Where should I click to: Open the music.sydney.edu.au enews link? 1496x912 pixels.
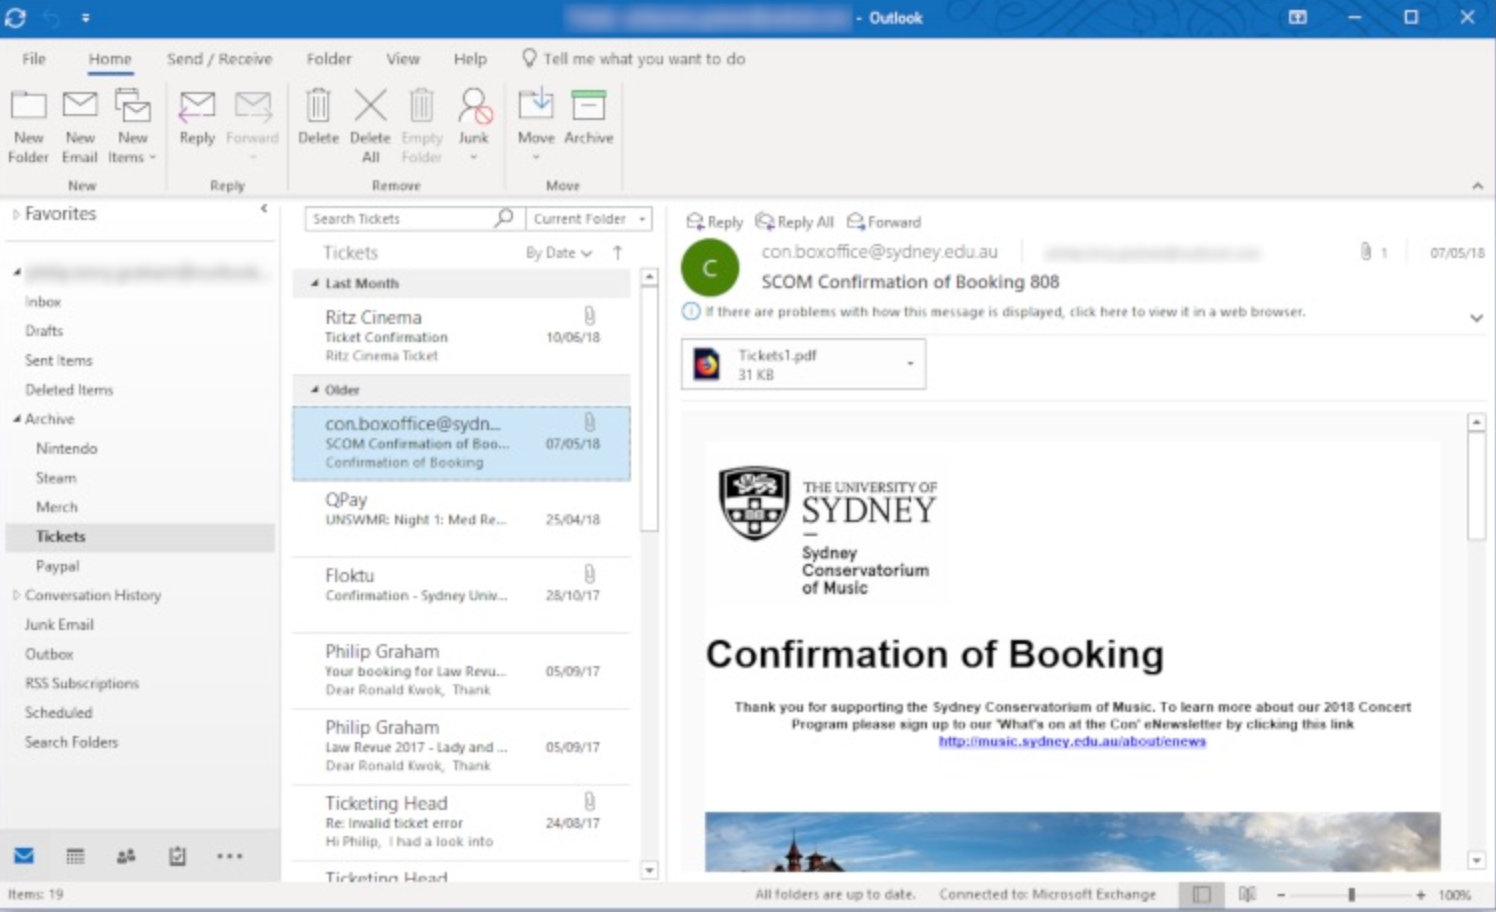(1071, 741)
